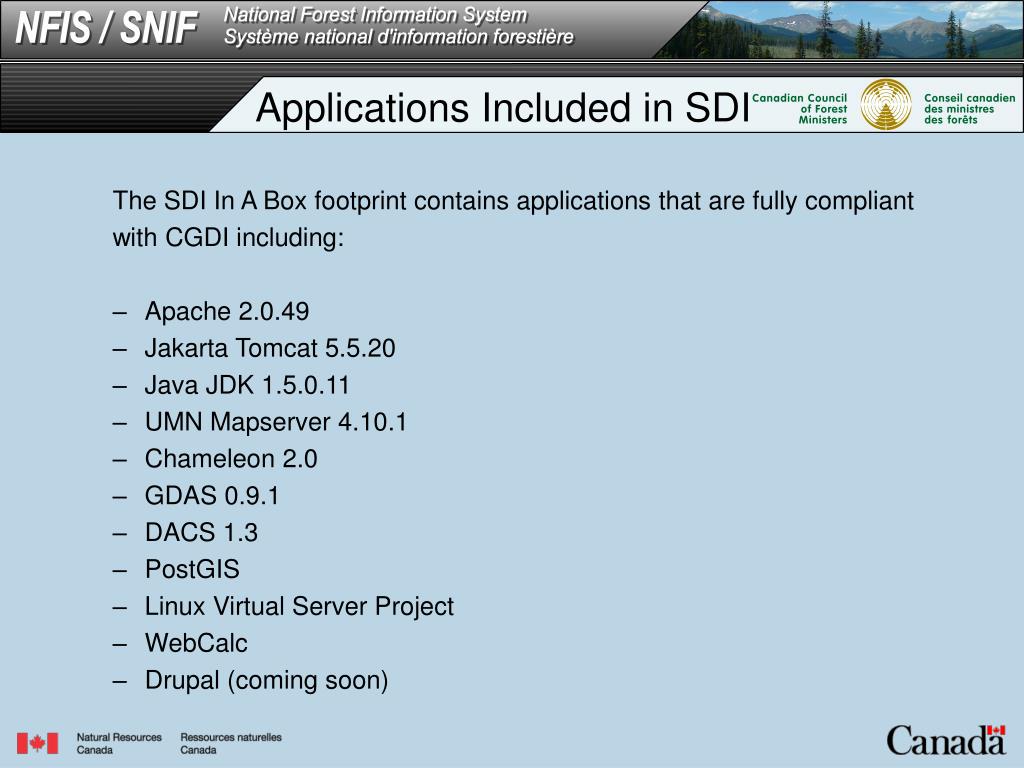
Task: Click 'Natural Resources Canada' footer text
Action: (119, 743)
